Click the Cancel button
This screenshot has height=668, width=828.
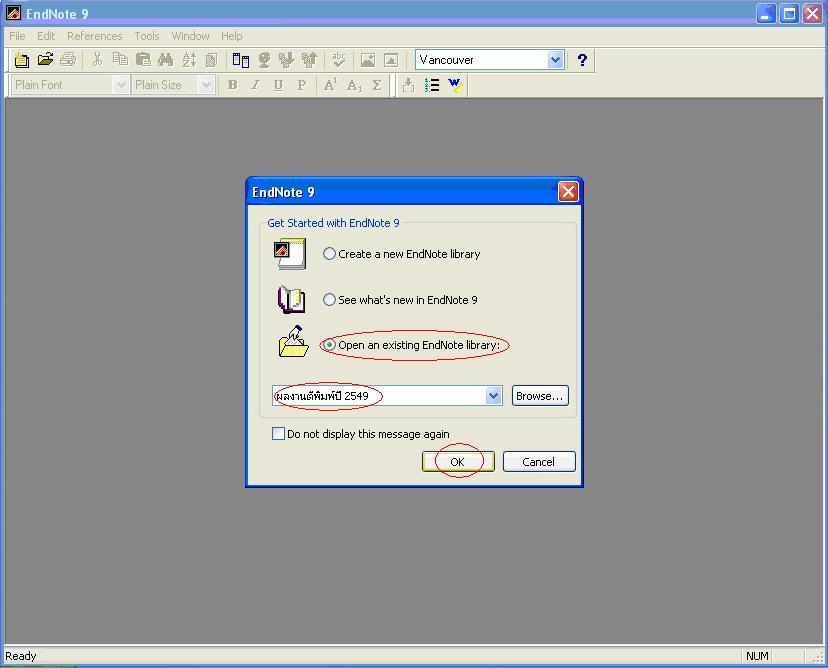(x=539, y=462)
